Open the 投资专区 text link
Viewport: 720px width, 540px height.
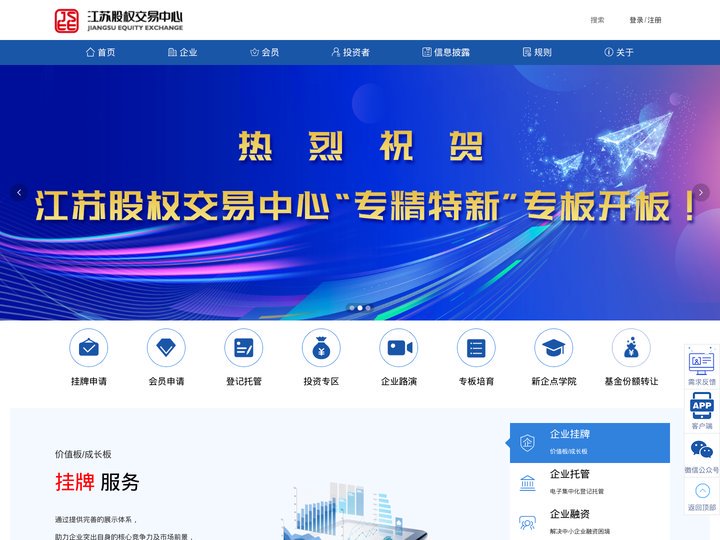click(x=321, y=381)
